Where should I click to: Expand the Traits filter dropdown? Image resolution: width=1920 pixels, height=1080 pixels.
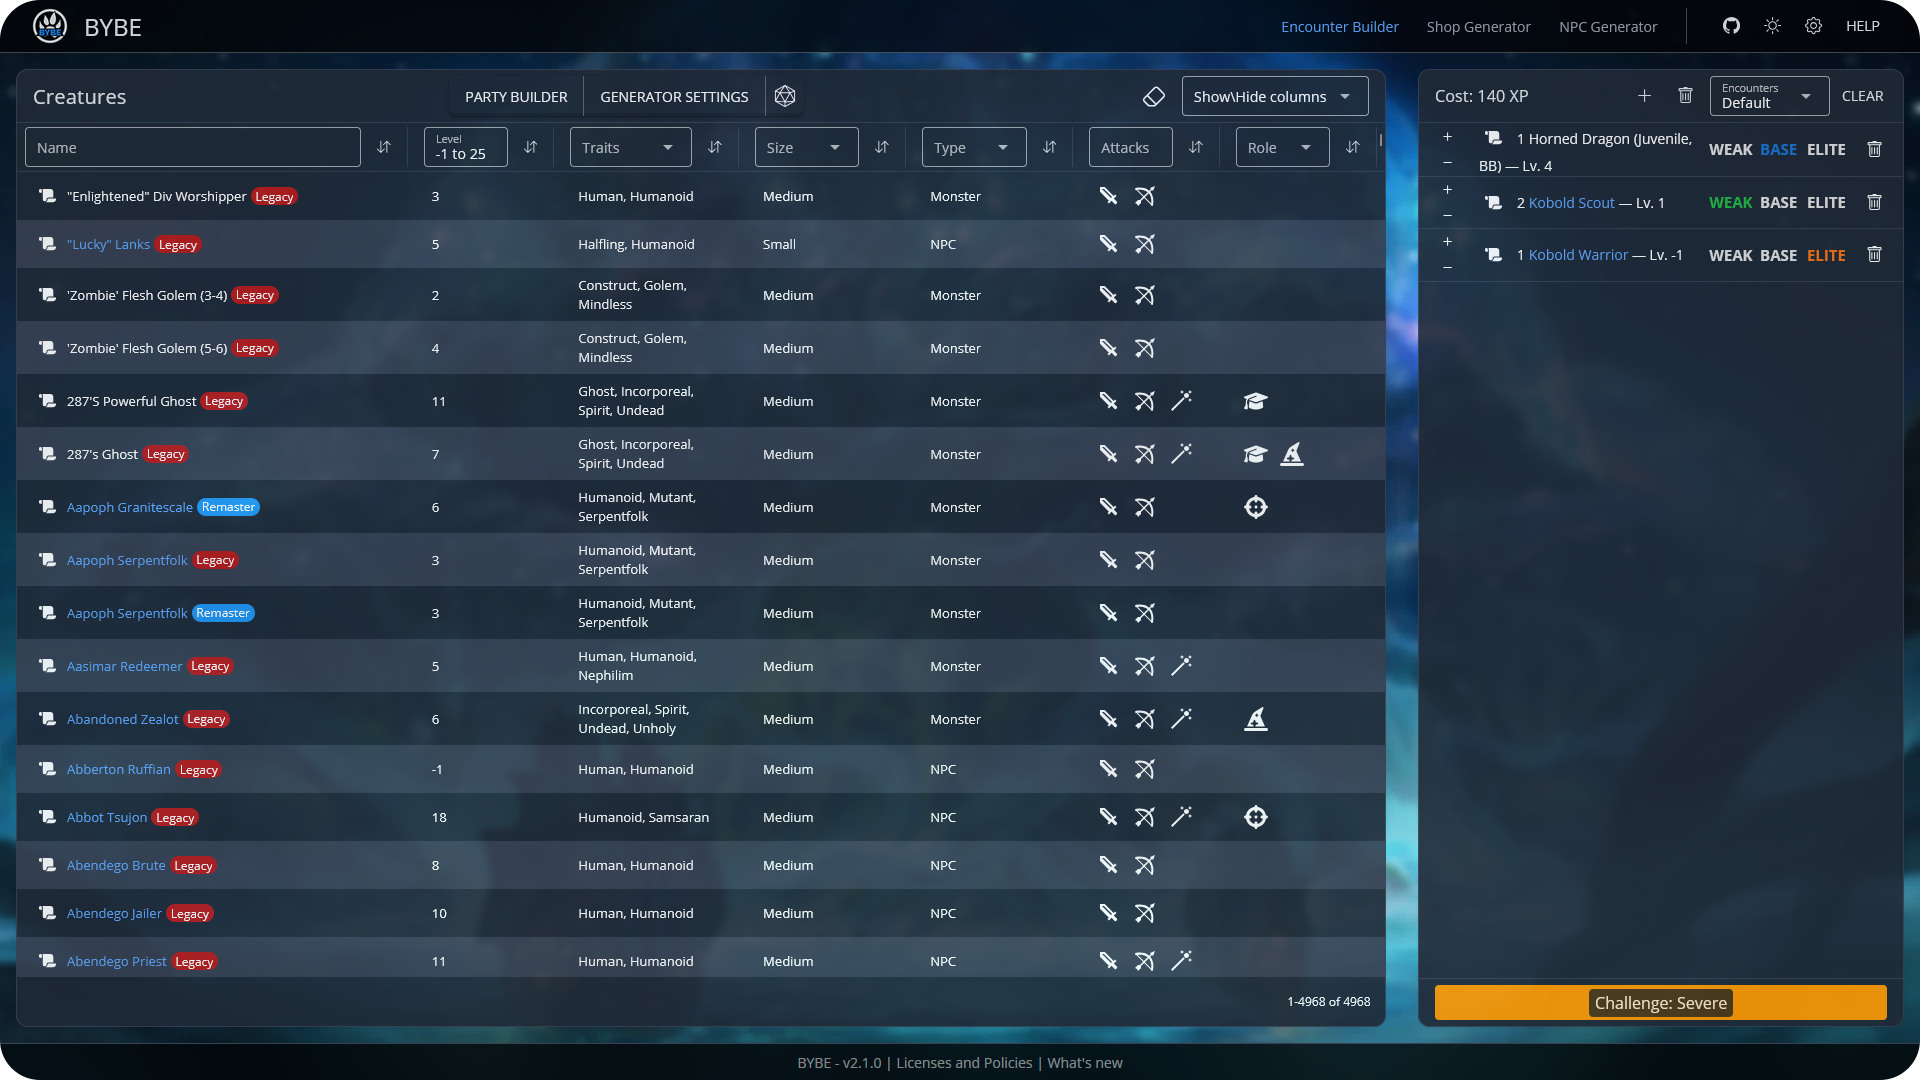pos(629,146)
